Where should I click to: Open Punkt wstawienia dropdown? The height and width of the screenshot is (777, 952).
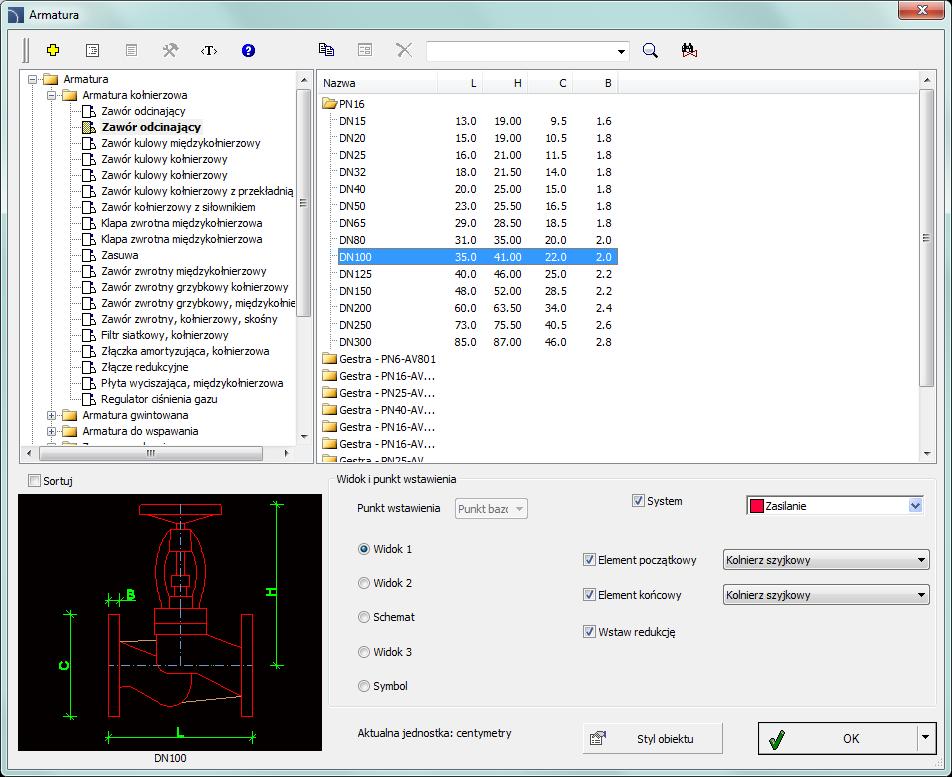[x=520, y=509]
